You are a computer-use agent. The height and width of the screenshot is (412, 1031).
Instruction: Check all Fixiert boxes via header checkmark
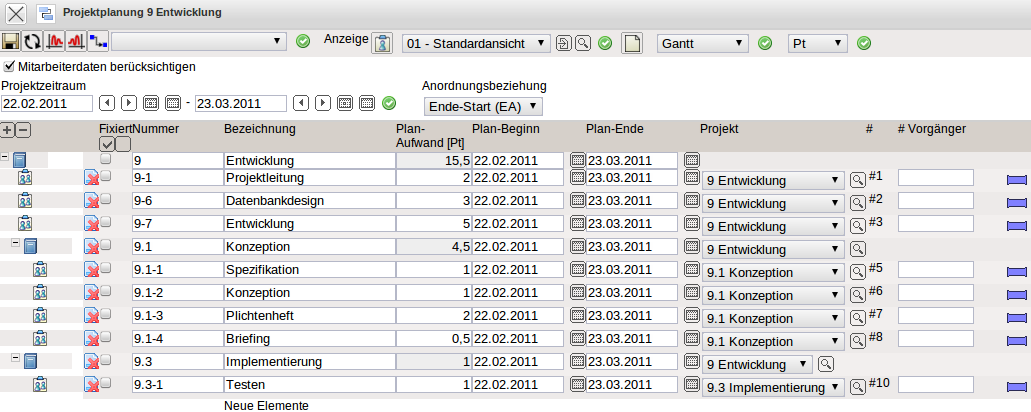coord(107,143)
